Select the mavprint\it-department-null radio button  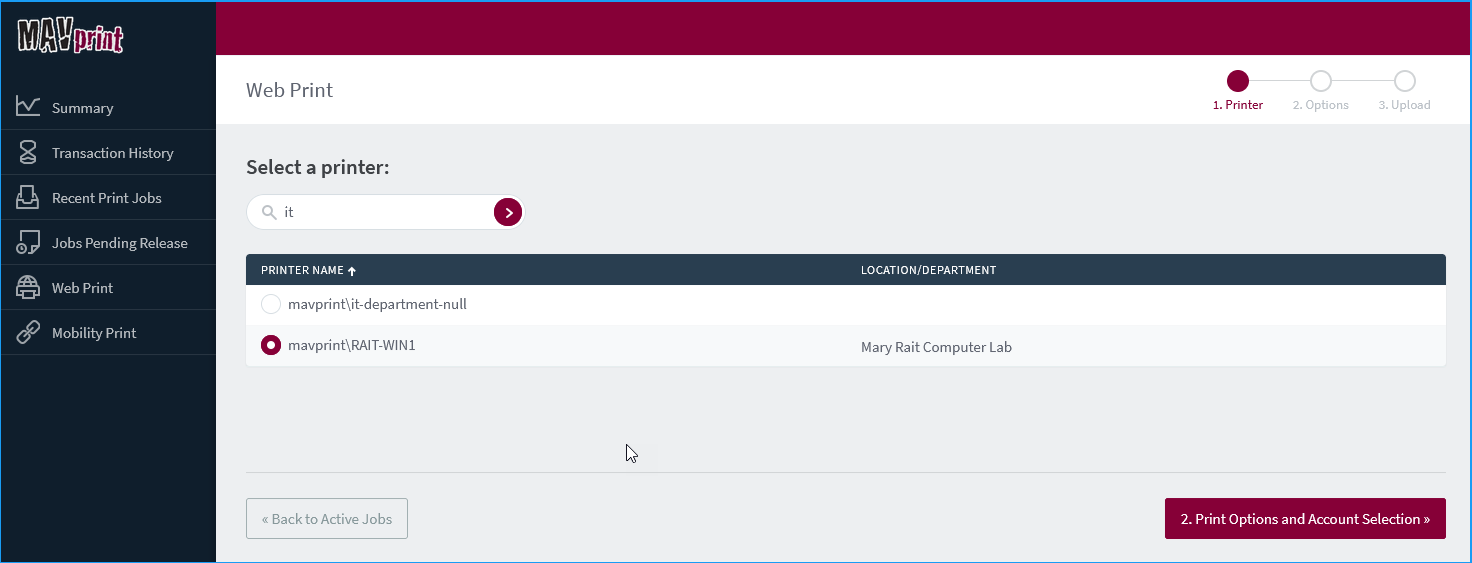coord(271,304)
